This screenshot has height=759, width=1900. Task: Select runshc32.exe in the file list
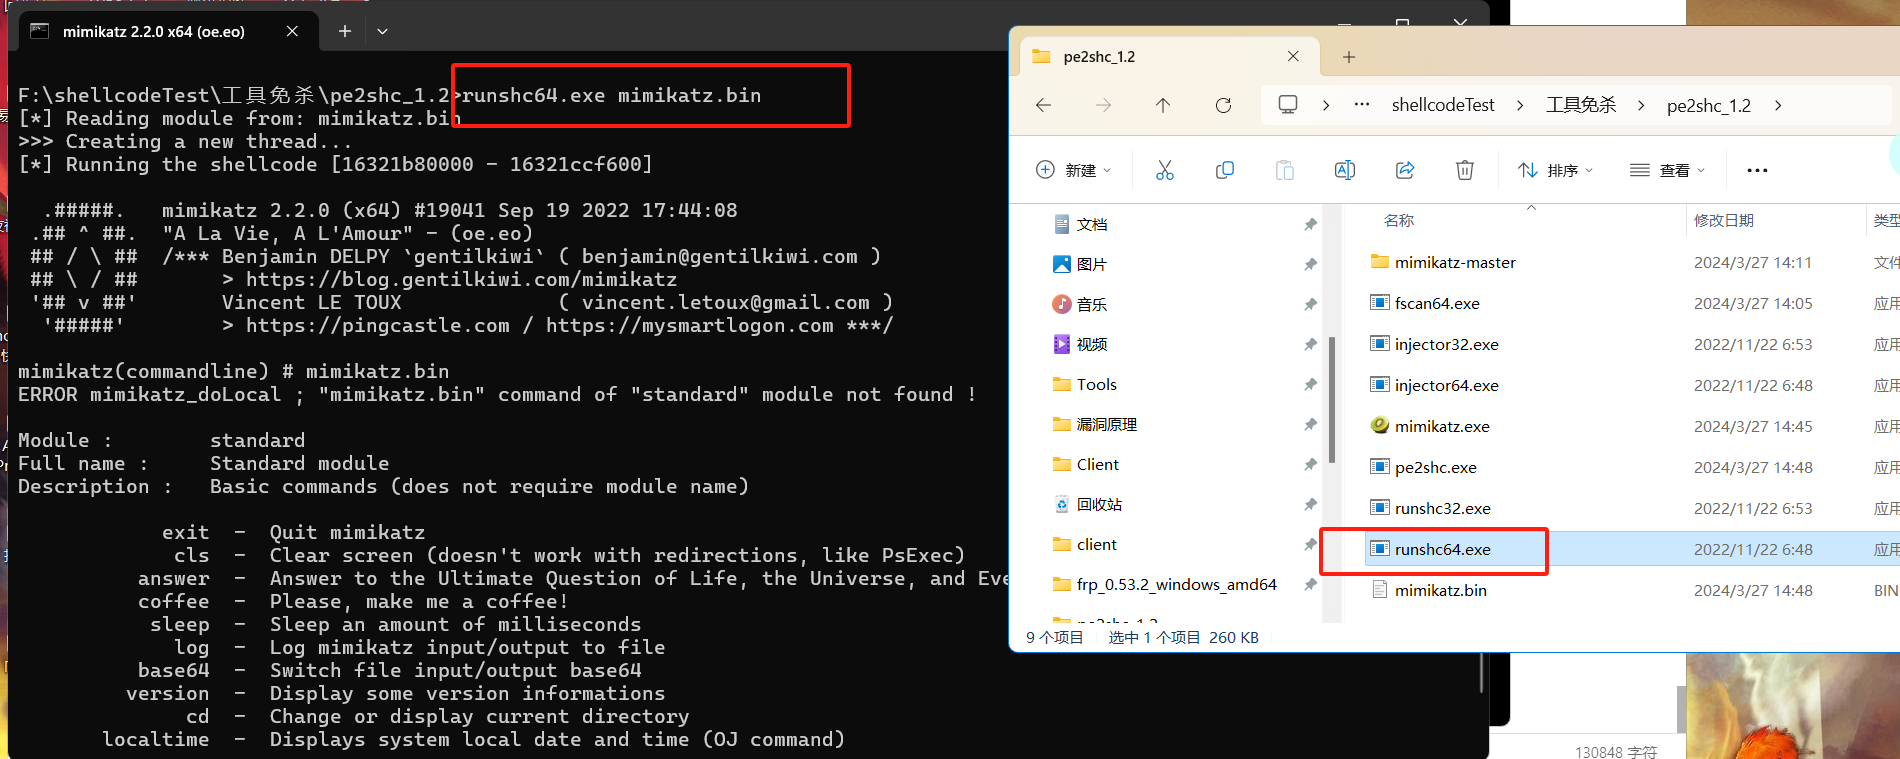1442,508
